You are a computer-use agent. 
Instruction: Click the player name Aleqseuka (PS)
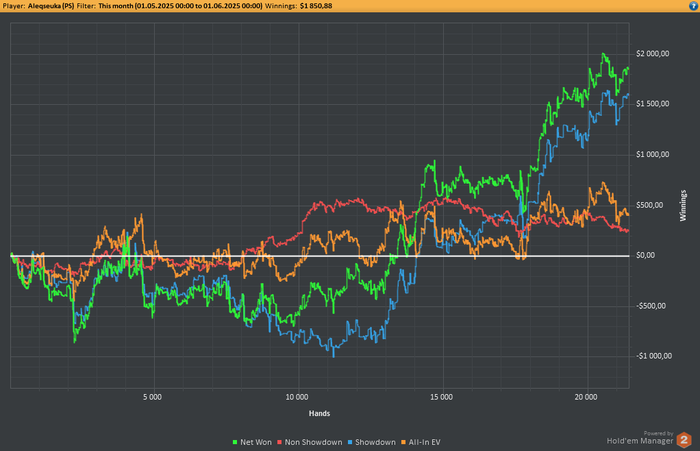pyautogui.click(x=51, y=6)
